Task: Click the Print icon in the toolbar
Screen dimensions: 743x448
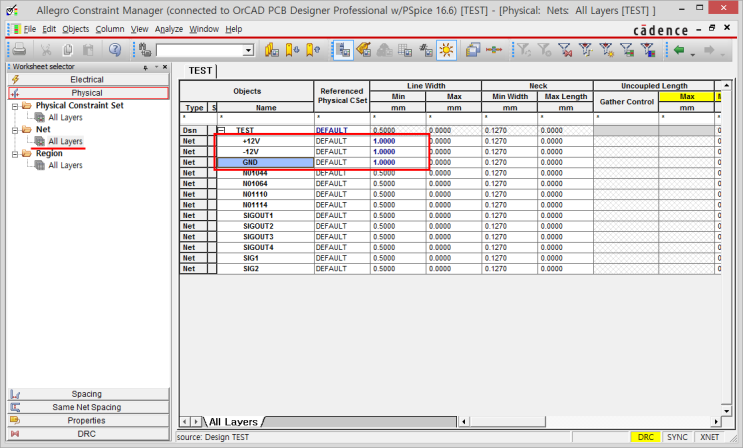Action: coord(19,49)
